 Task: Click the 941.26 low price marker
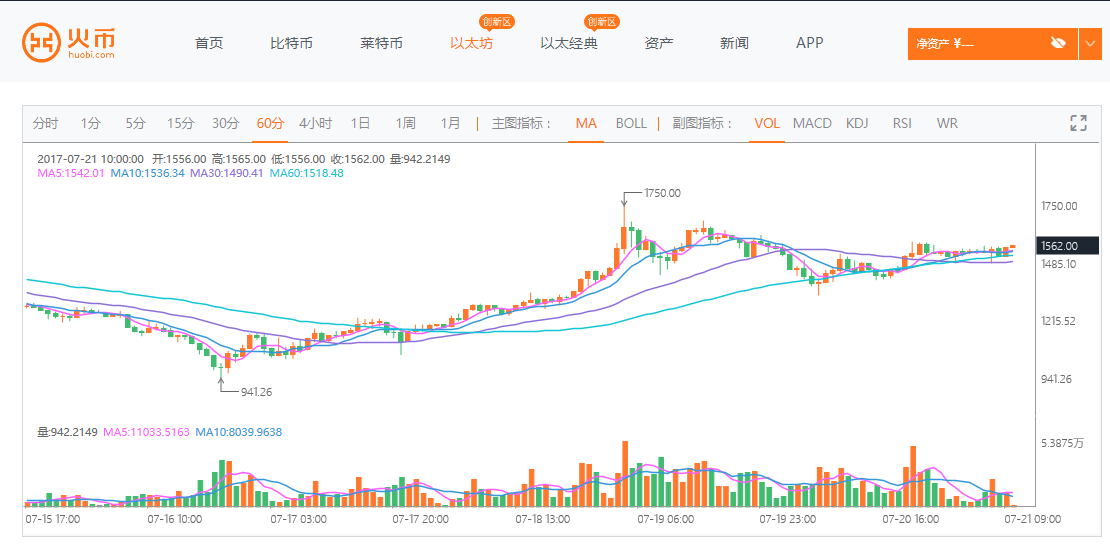256,392
